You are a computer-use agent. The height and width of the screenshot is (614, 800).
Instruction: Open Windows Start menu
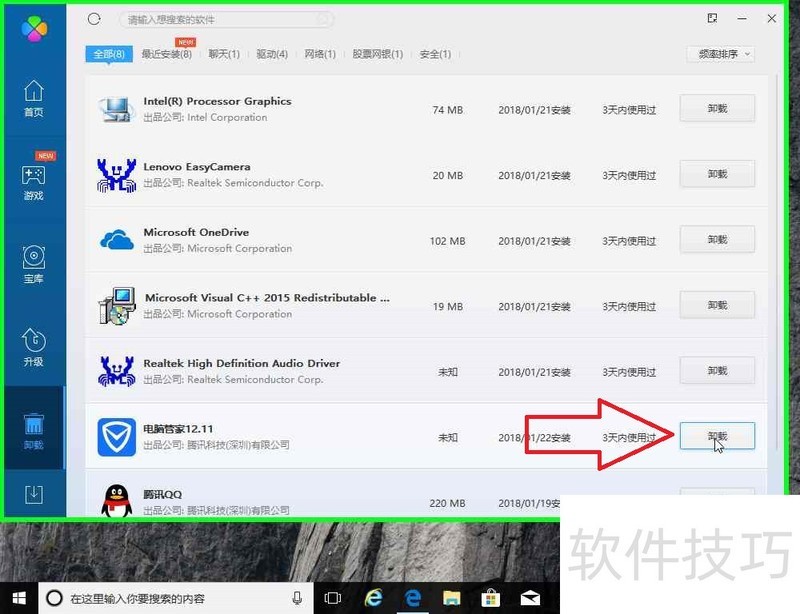click(x=19, y=598)
